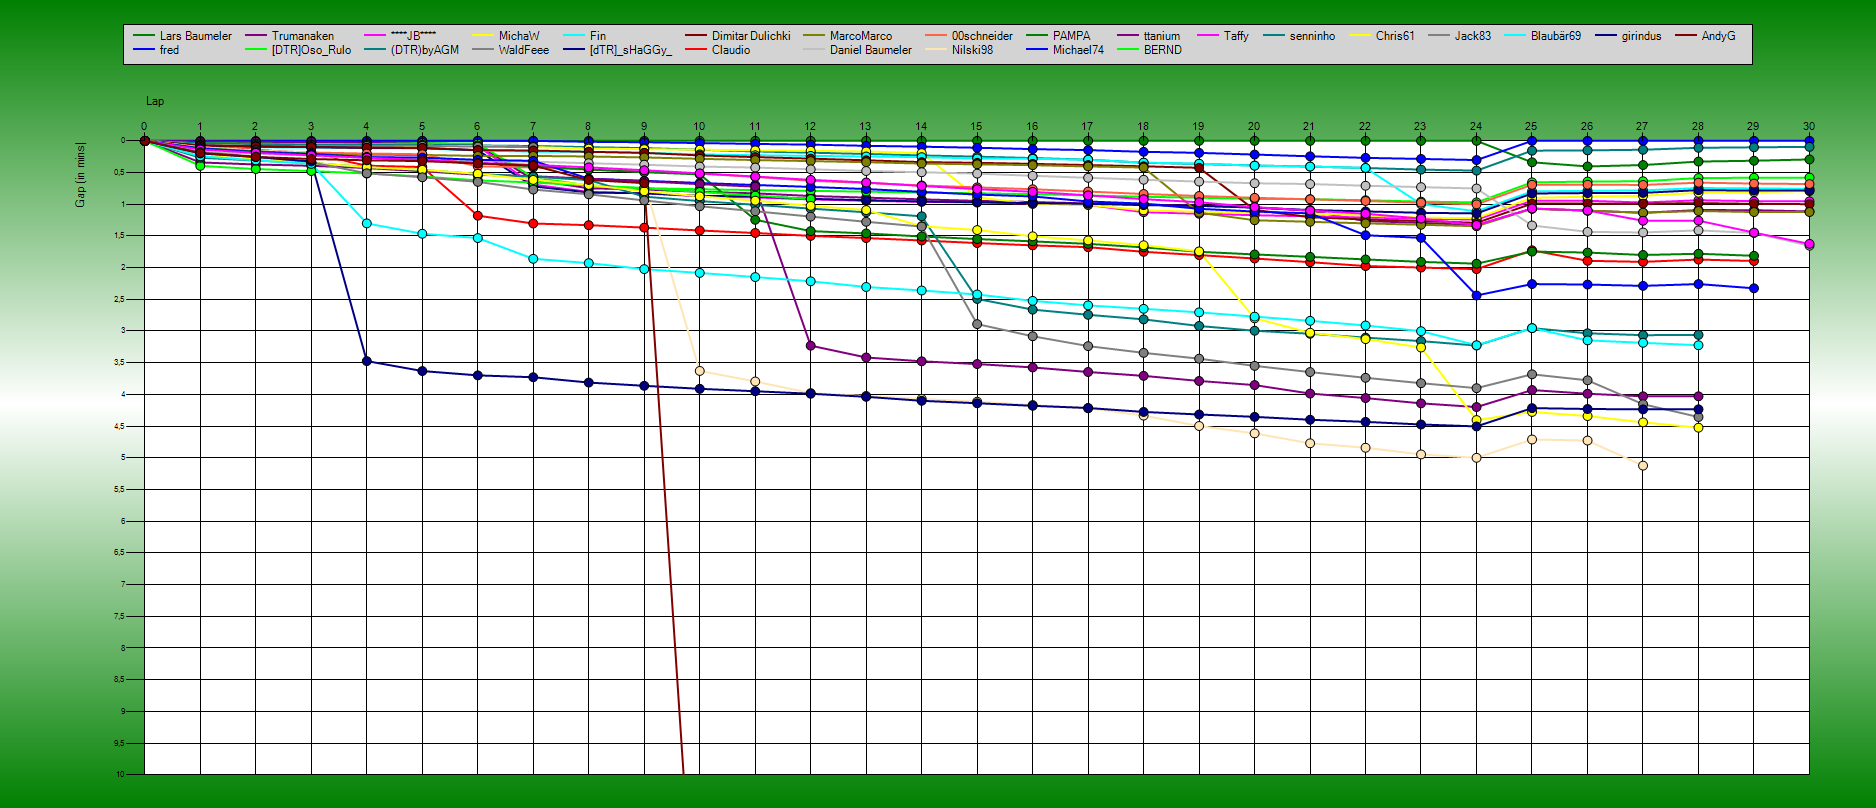Click lap number 5 on the axis
1876x808 pixels.
[422, 127]
